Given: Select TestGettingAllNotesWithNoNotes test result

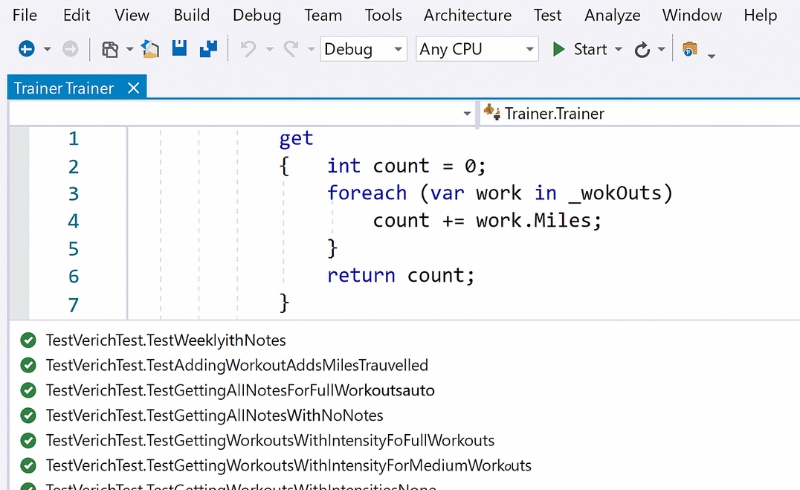Looking at the screenshot, I should coord(214,415).
